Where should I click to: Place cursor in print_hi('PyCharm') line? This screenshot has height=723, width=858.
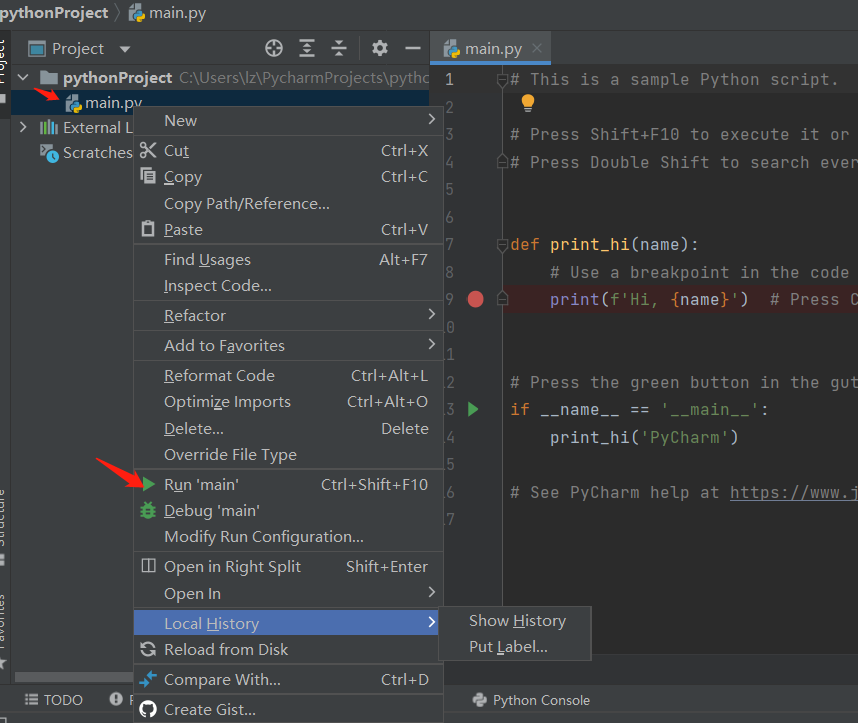(644, 437)
